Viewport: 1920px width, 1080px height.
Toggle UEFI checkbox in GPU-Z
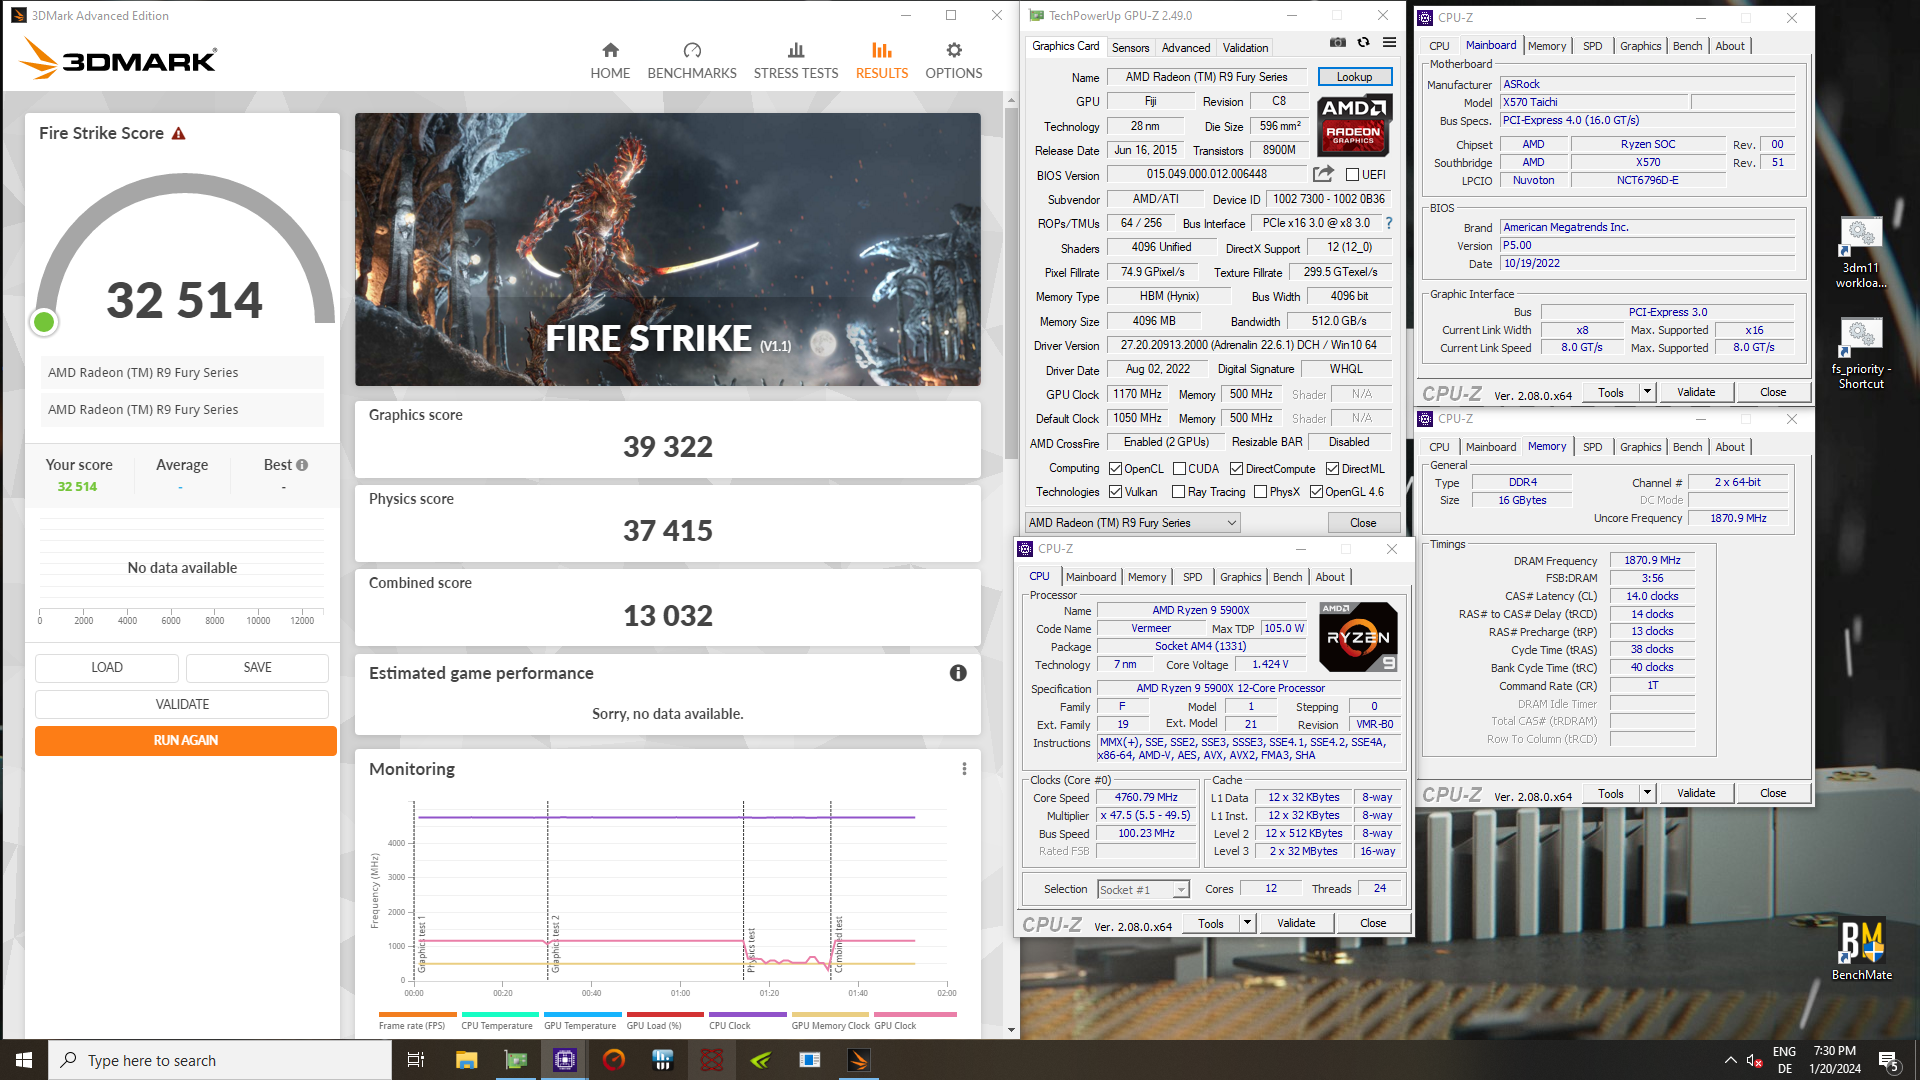[1352, 175]
